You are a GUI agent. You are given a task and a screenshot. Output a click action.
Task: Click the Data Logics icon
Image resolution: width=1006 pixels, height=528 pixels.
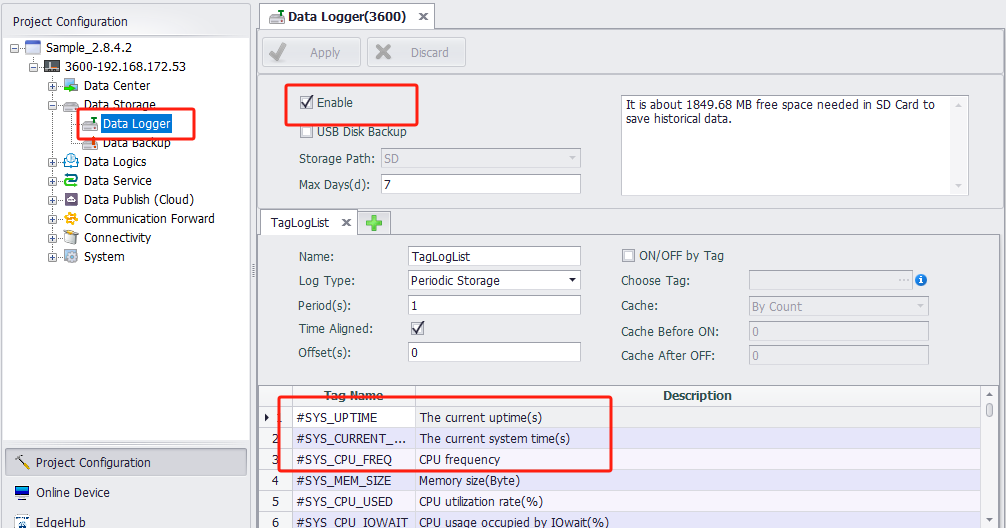pos(71,162)
